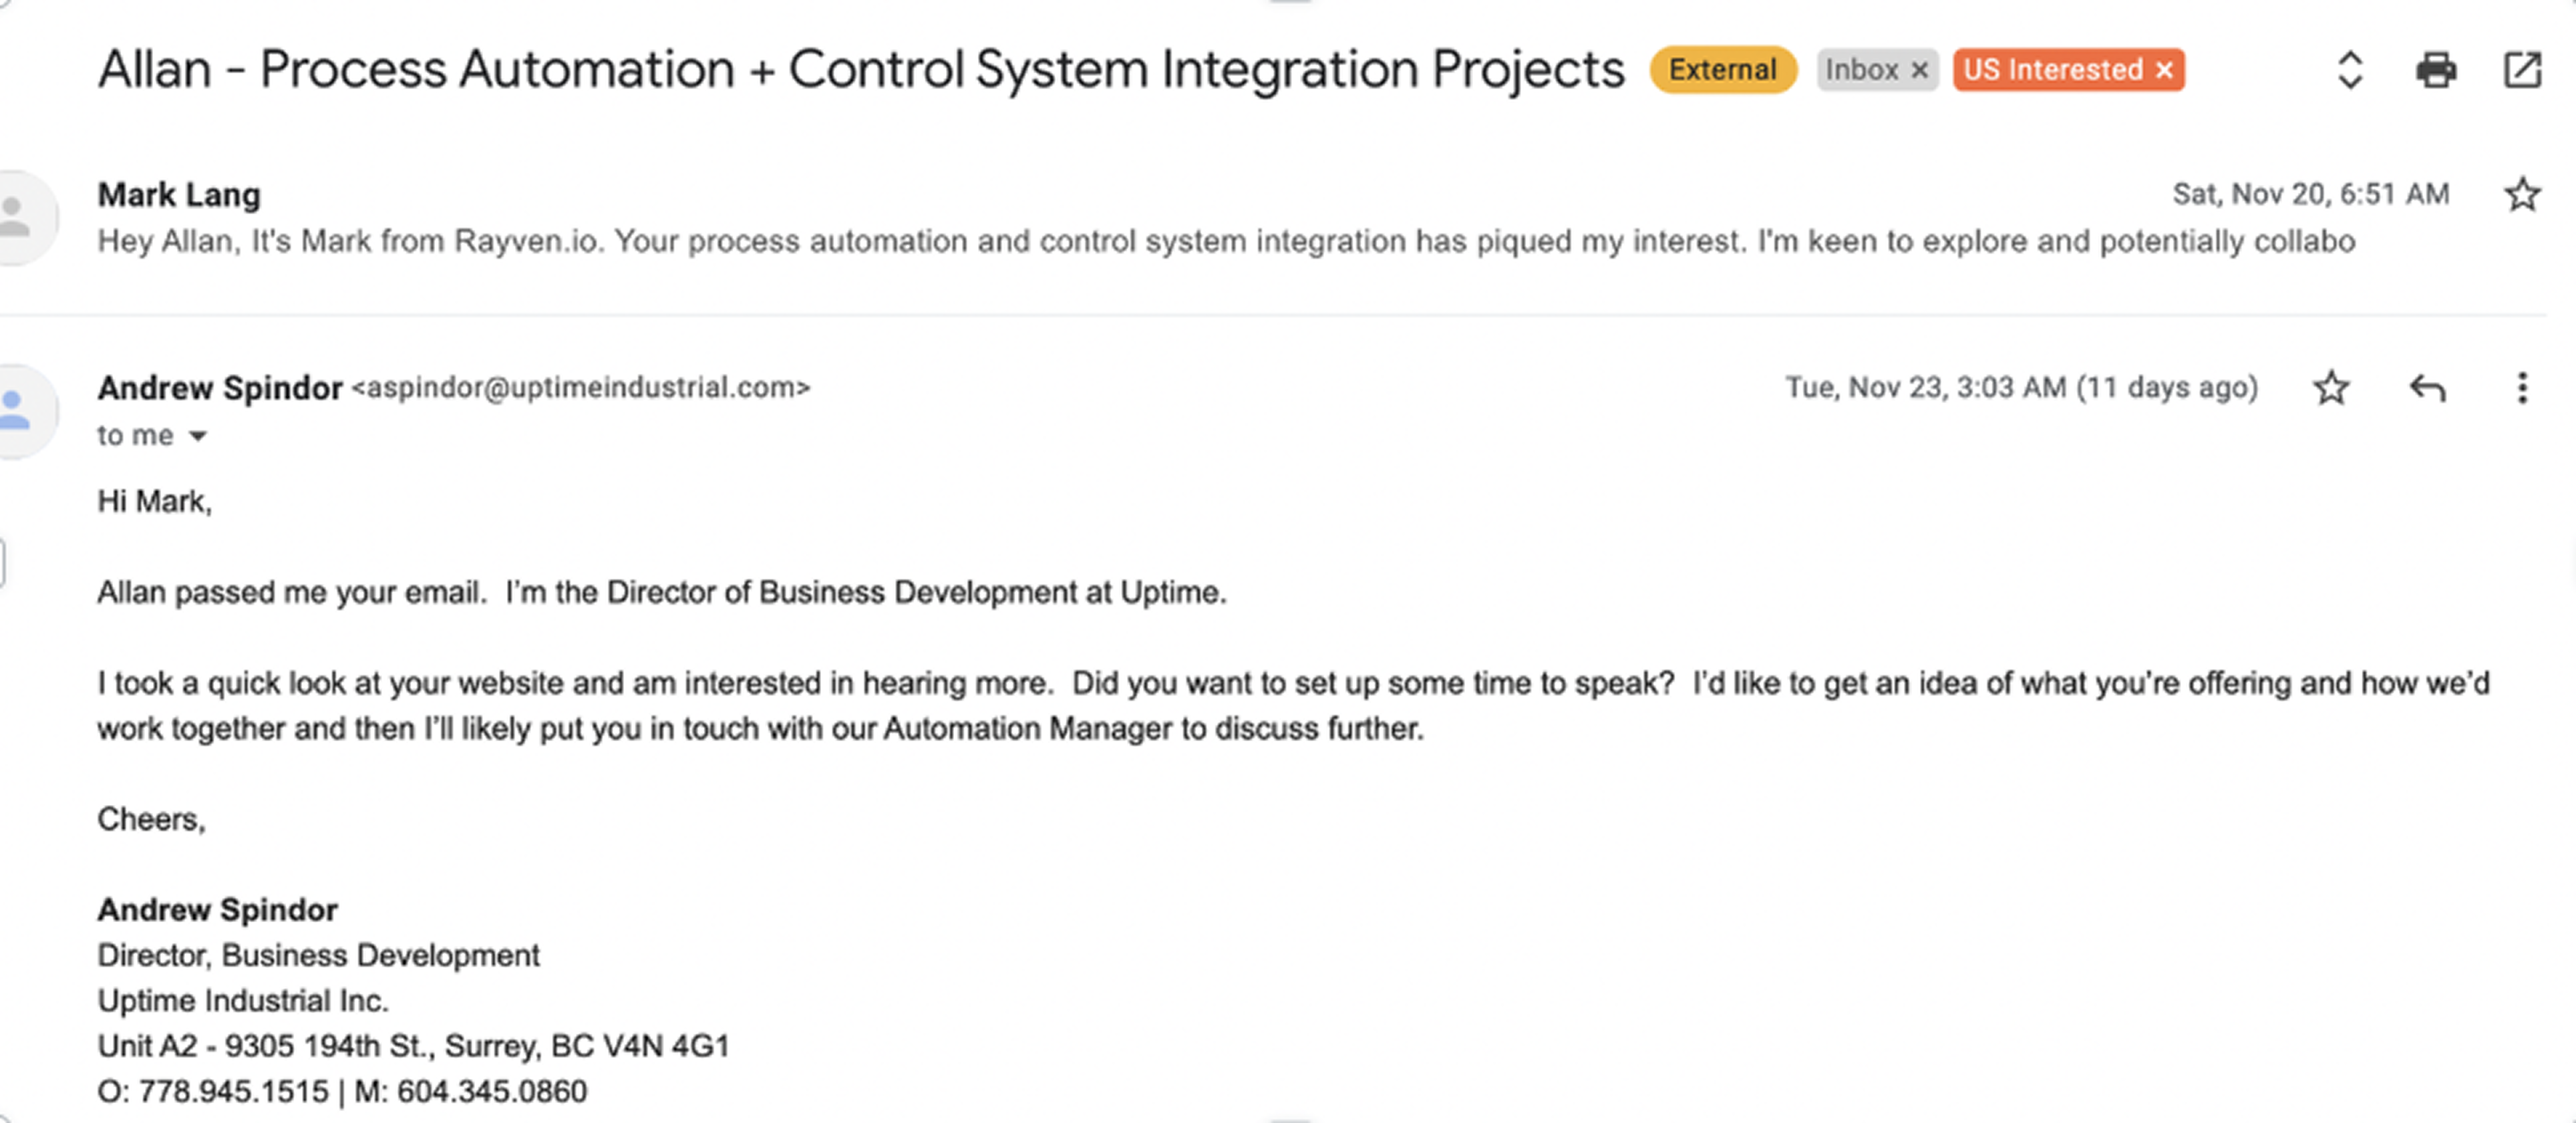Click the Surrey, BC address line
2576x1123 pixels.
pyautogui.click(x=413, y=1046)
